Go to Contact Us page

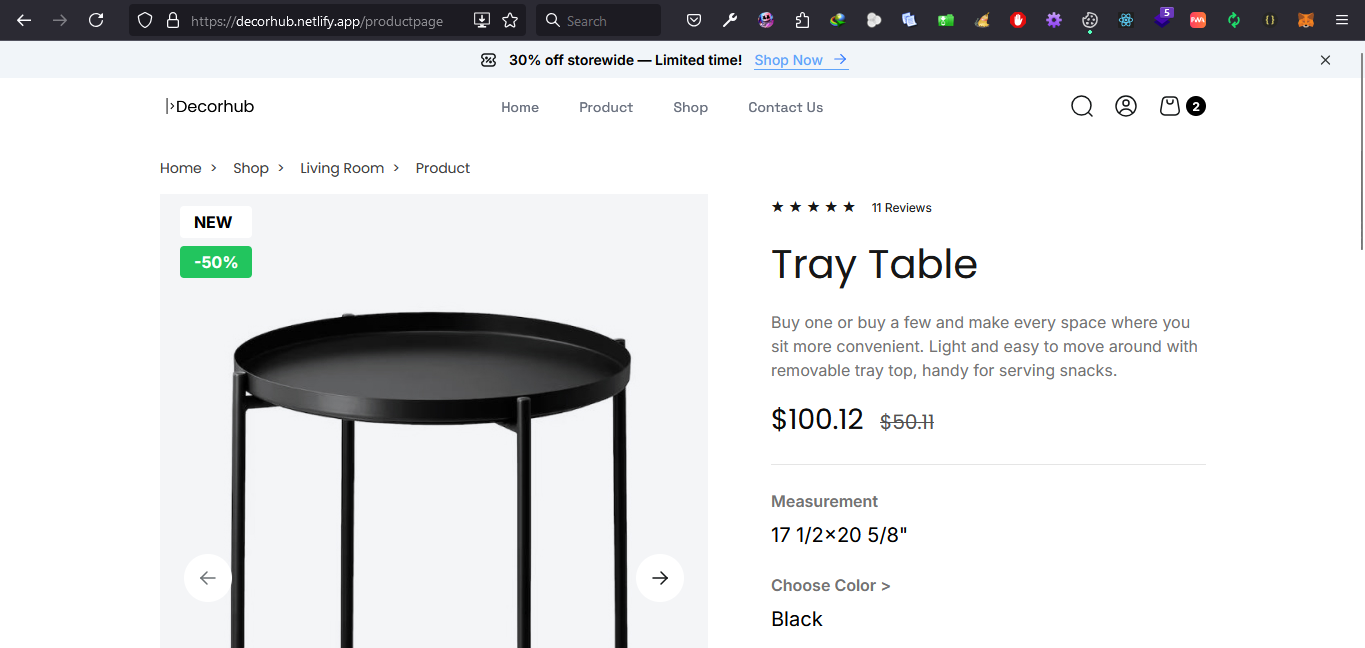(785, 107)
